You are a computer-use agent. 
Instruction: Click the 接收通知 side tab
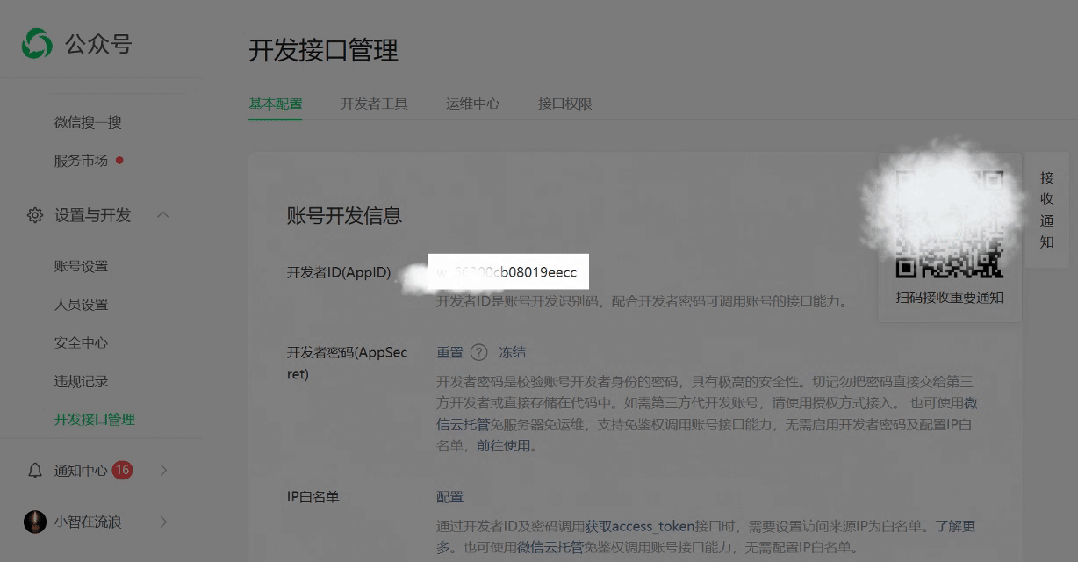(x=1046, y=210)
